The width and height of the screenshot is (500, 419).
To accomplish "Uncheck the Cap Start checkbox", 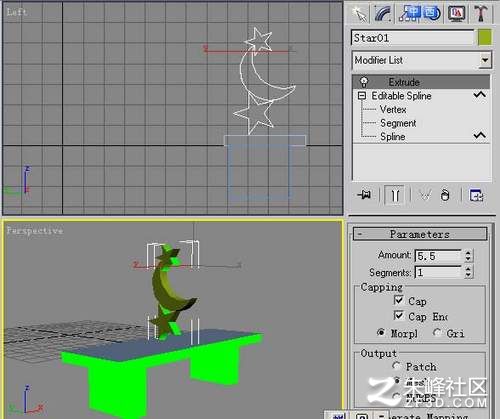I will coord(399,300).
